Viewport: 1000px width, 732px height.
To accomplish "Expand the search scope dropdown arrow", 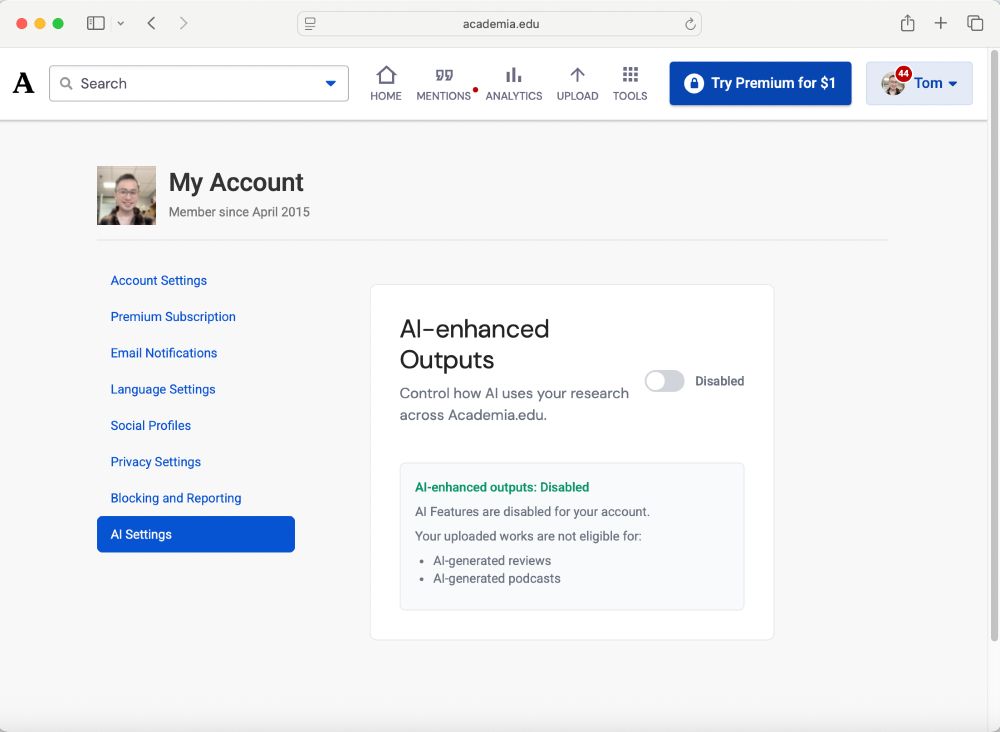I will [x=330, y=84].
